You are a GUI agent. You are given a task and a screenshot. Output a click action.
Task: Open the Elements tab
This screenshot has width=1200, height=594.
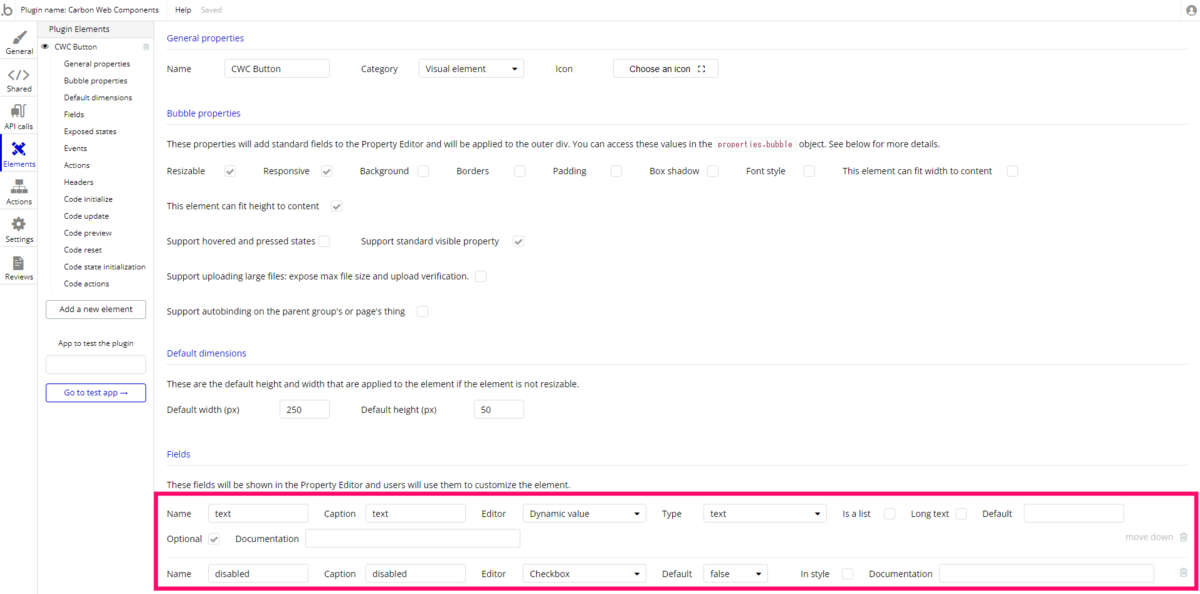pyautogui.click(x=19, y=155)
